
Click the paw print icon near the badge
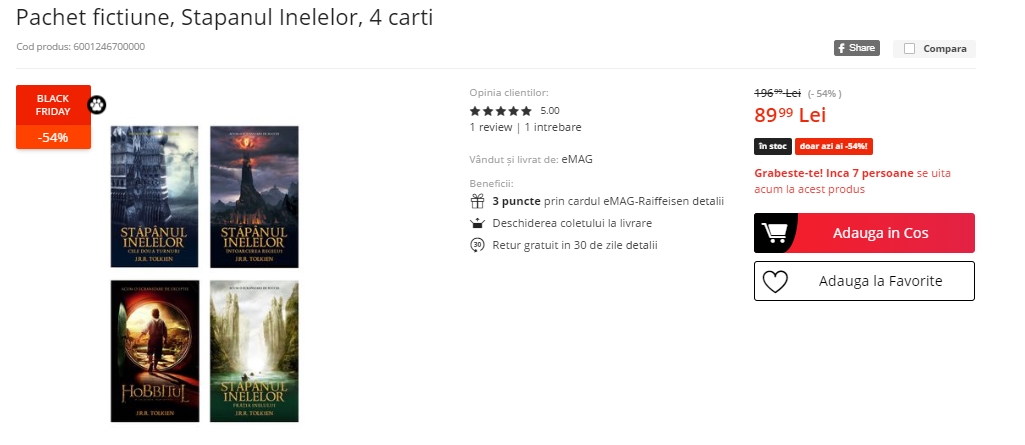[97, 105]
